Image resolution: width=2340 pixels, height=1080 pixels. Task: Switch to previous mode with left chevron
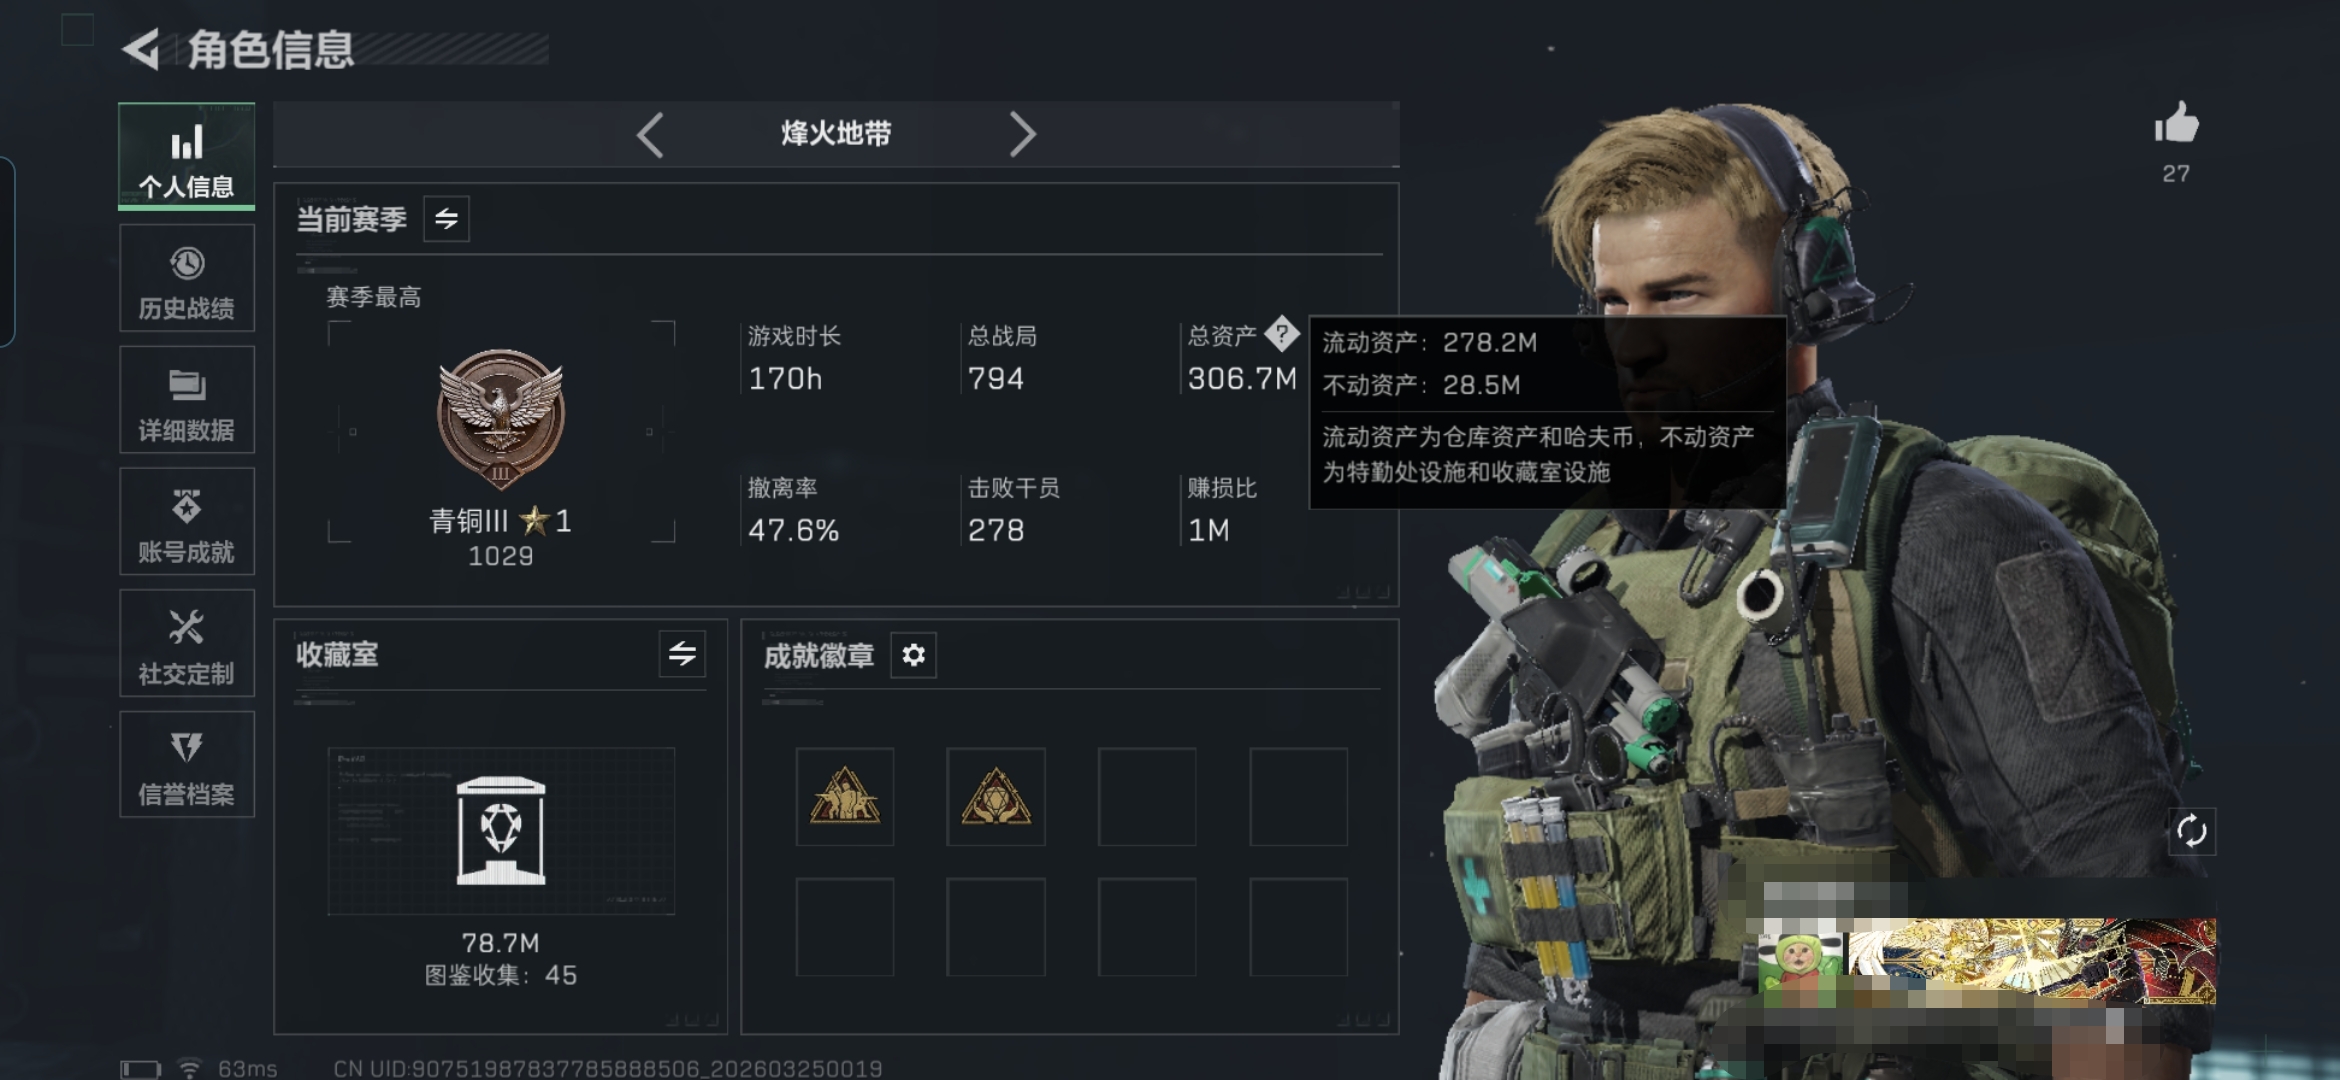(x=650, y=134)
